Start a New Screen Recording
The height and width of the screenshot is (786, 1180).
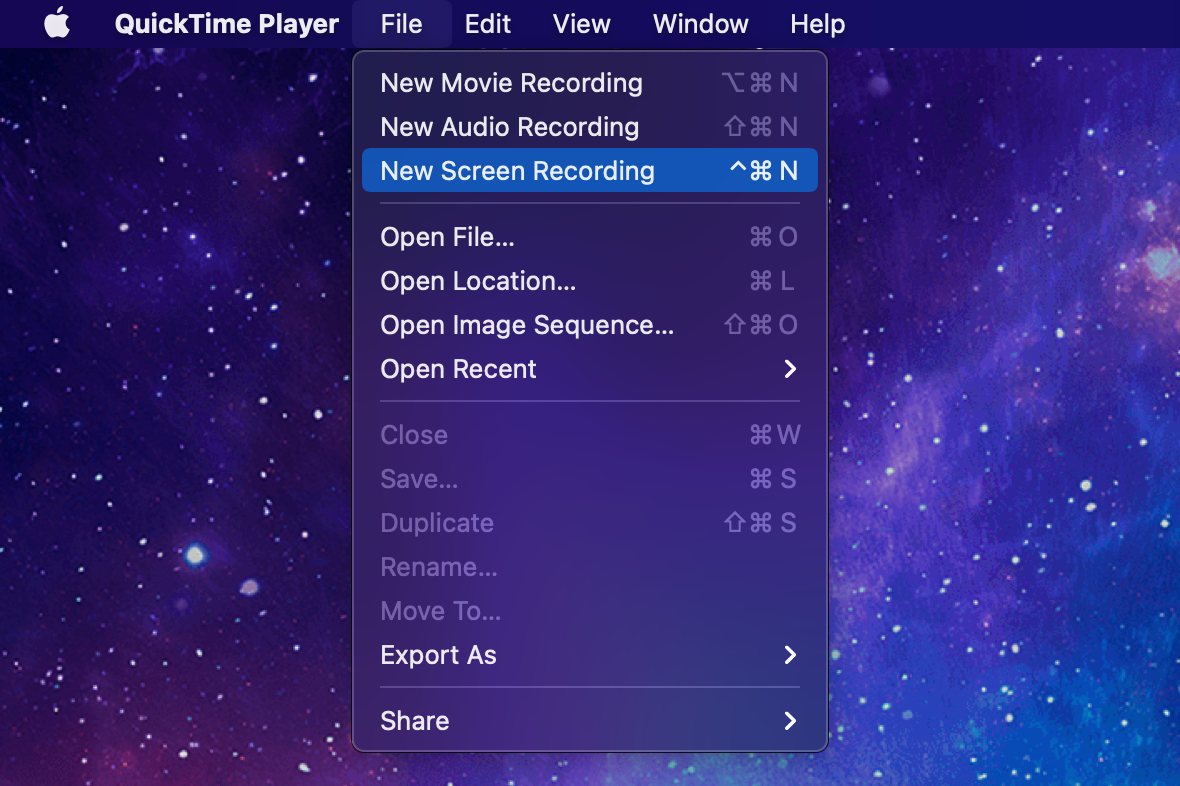[x=517, y=171]
